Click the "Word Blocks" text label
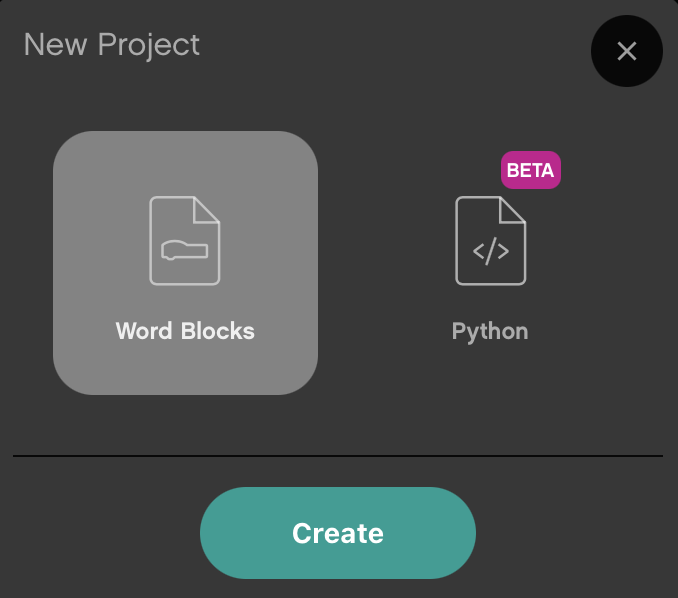 click(185, 331)
